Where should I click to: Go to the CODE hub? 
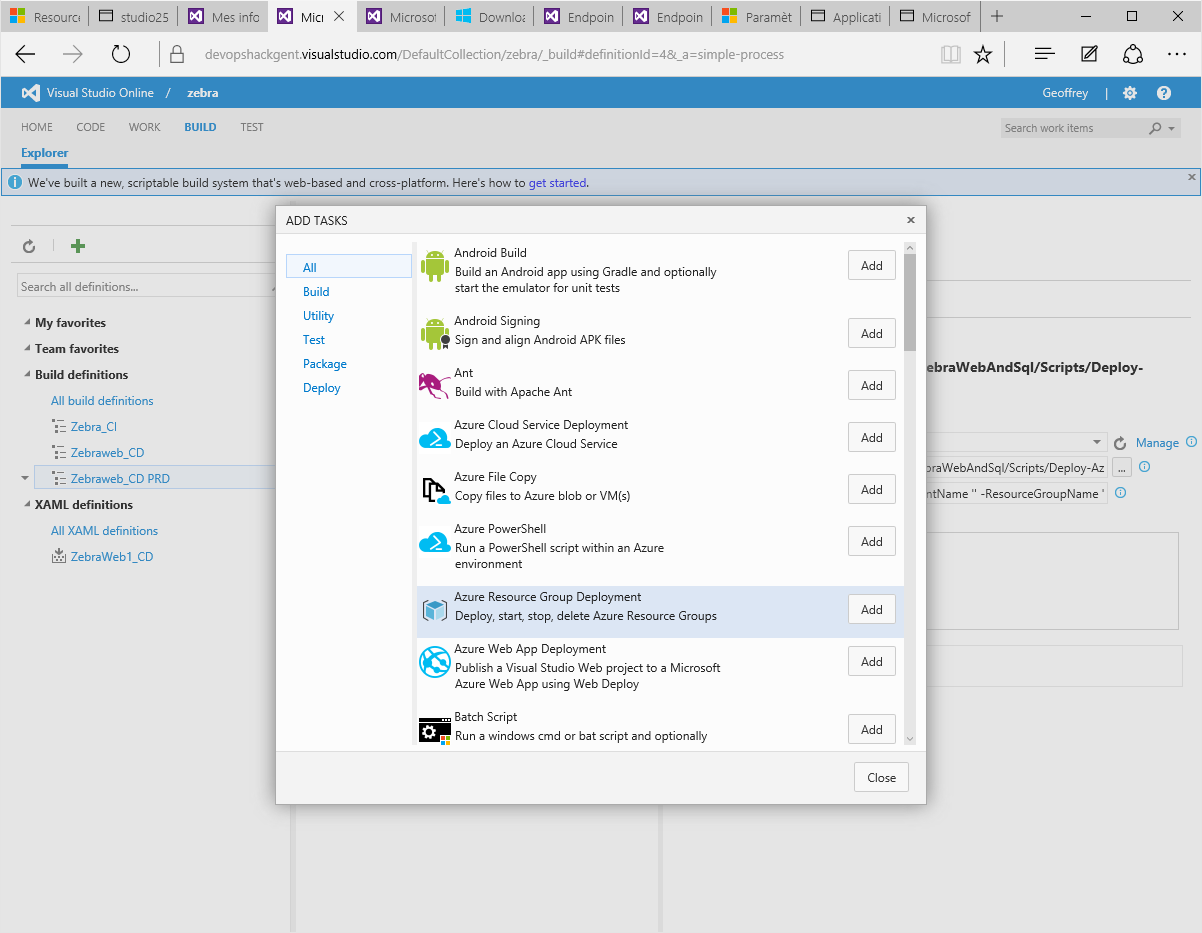pos(91,127)
